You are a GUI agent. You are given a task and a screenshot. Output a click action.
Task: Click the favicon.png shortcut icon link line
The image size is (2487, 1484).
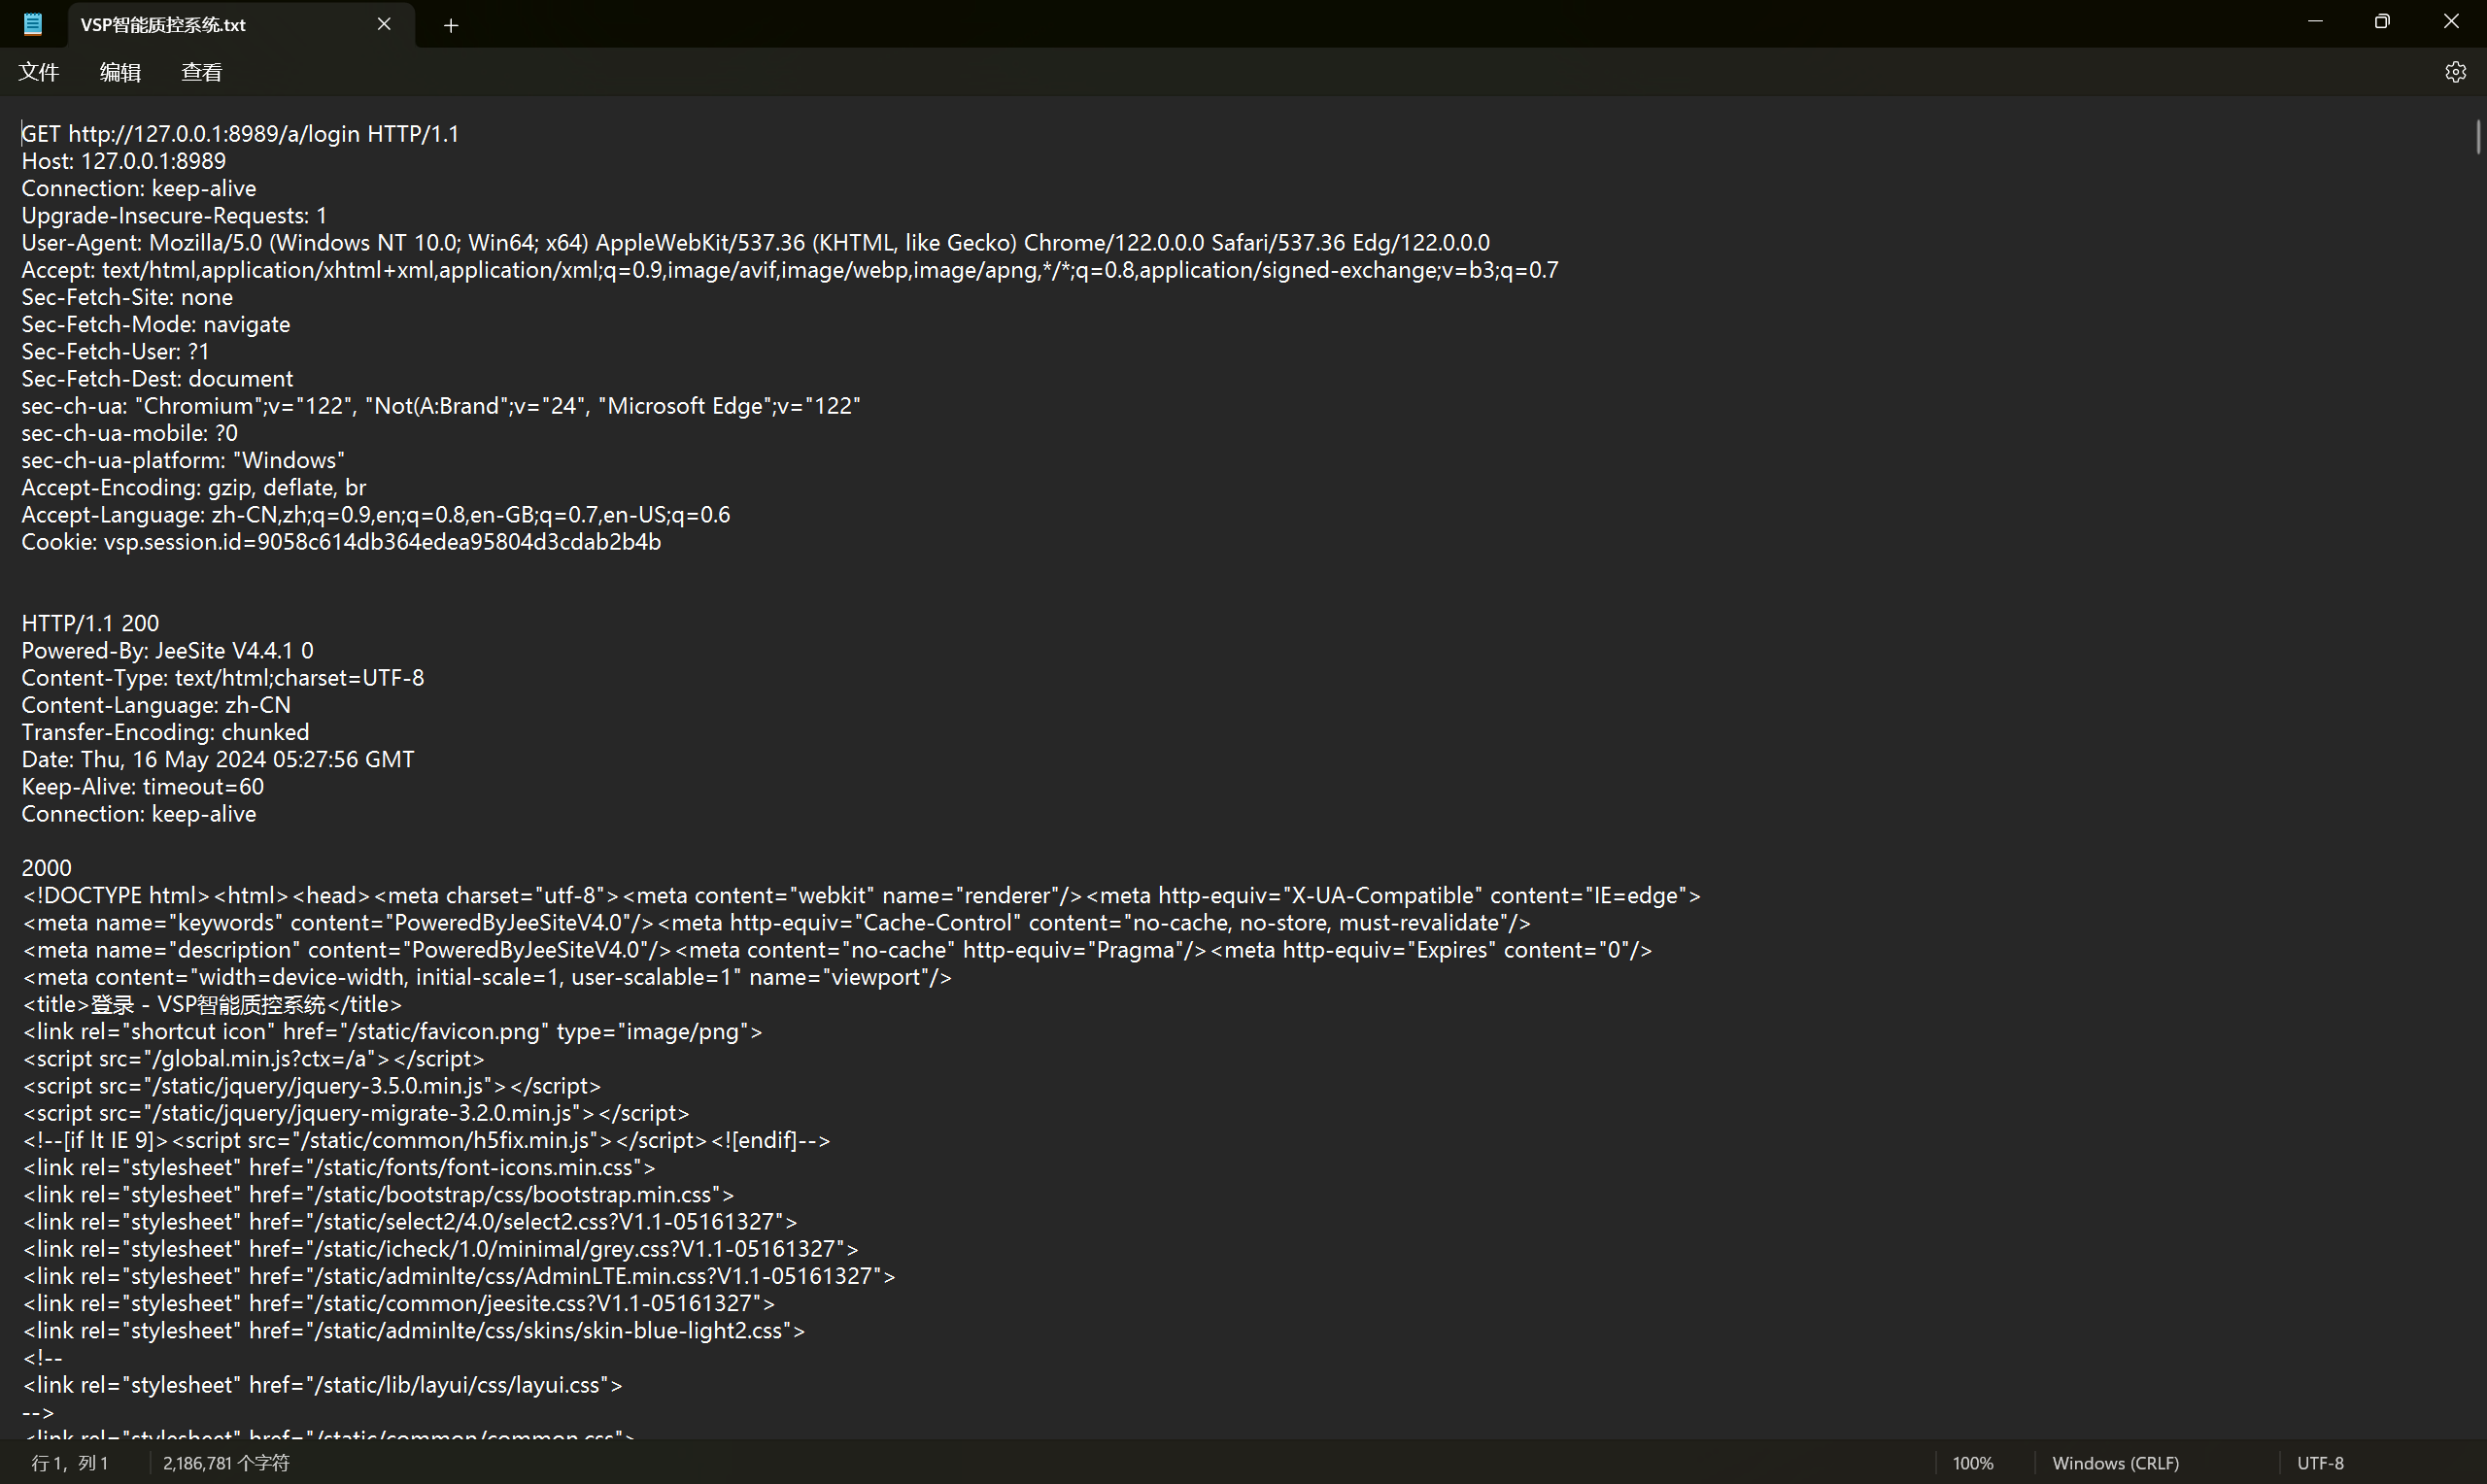pos(392,1032)
